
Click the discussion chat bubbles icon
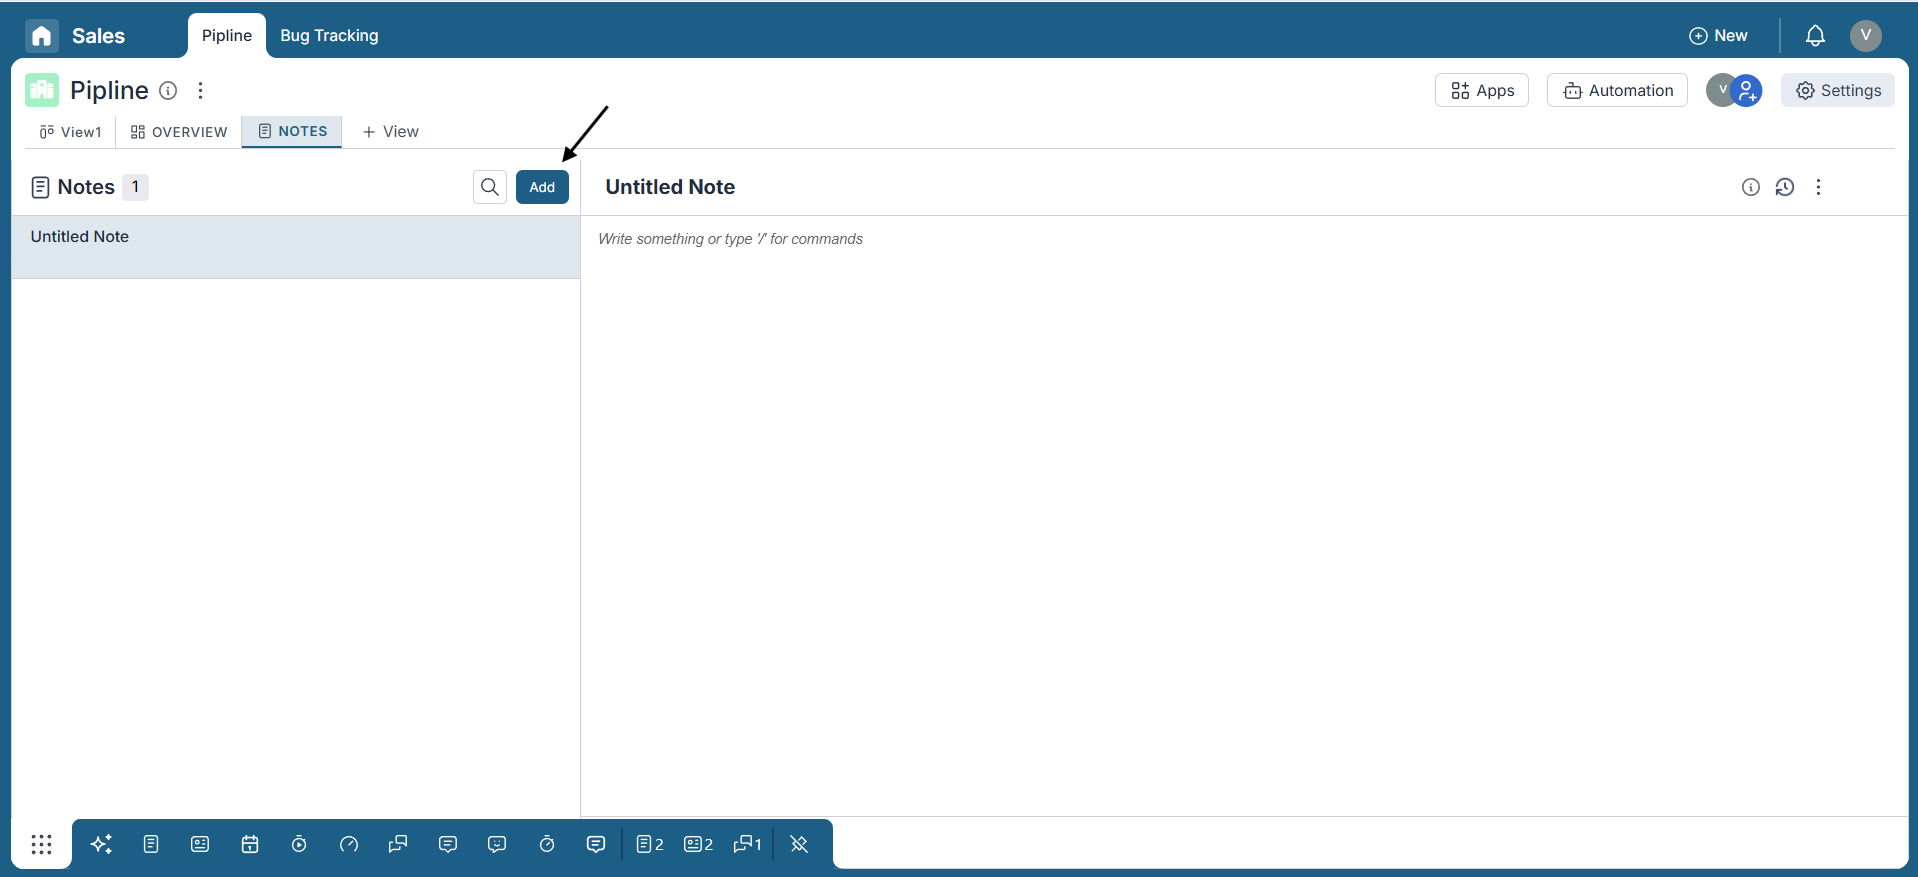pyautogui.click(x=398, y=844)
